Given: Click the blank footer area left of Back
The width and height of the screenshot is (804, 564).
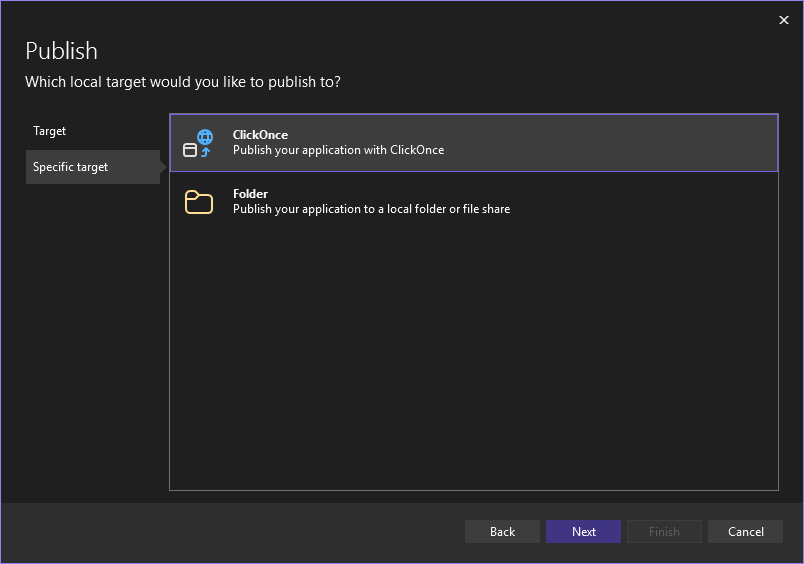Looking at the screenshot, I should click(x=230, y=532).
